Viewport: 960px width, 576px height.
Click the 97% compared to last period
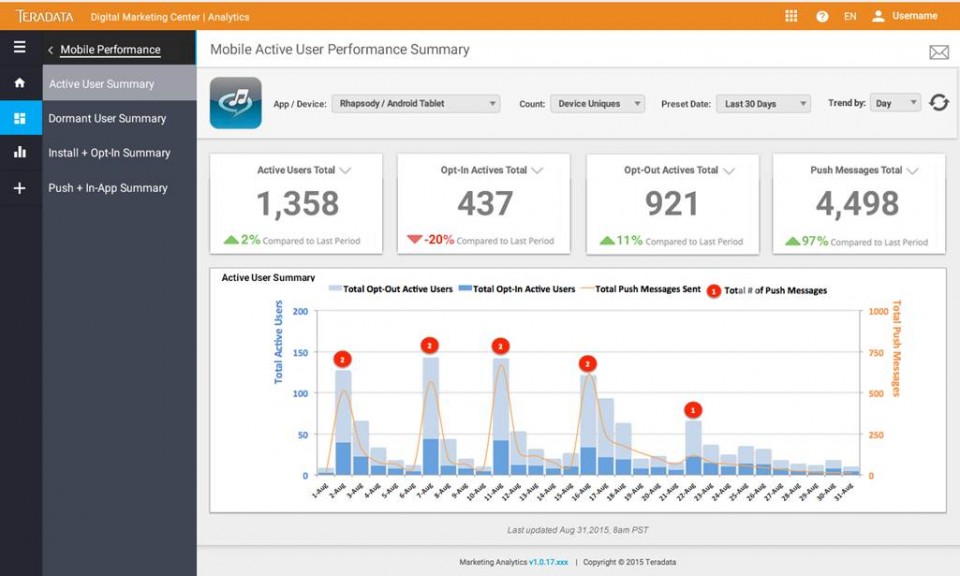point(857,241)
